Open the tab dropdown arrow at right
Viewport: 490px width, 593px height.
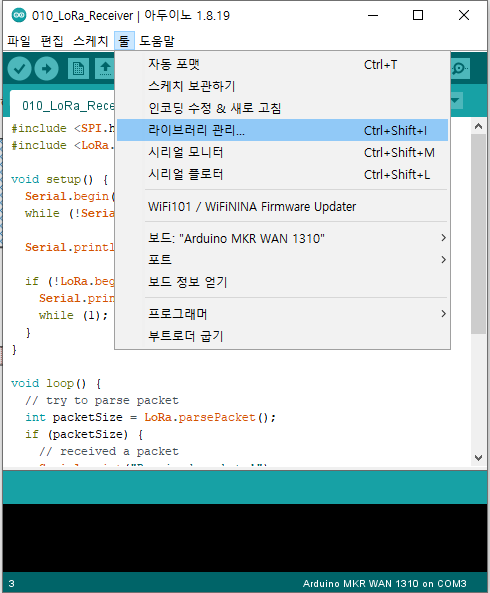pyautogui.click(x=456, y=101)
